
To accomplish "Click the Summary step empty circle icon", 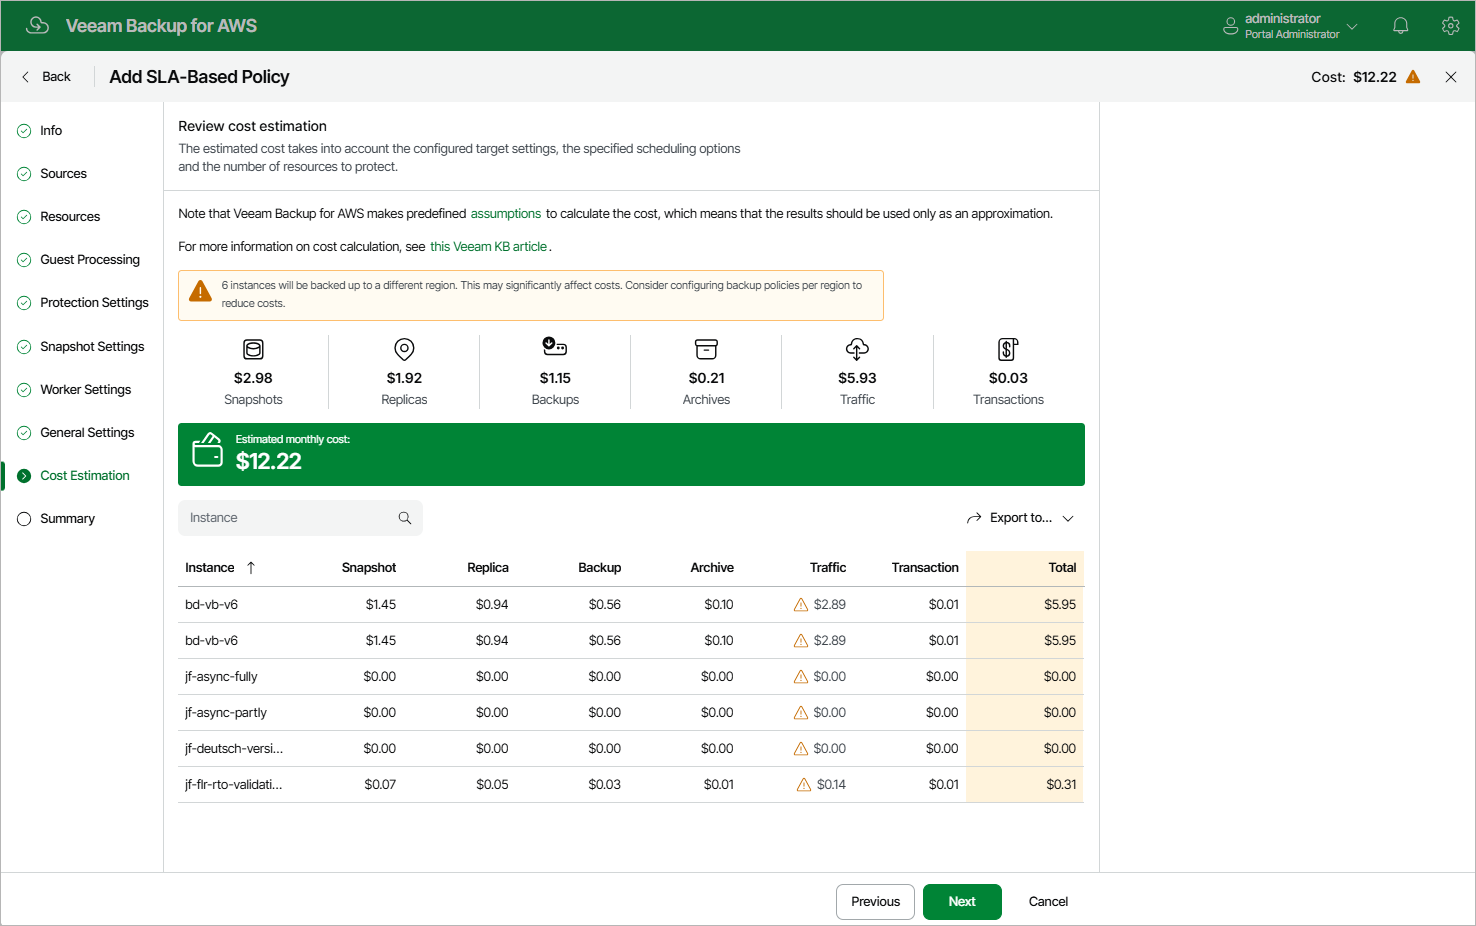I will click(x=24, y=519).
